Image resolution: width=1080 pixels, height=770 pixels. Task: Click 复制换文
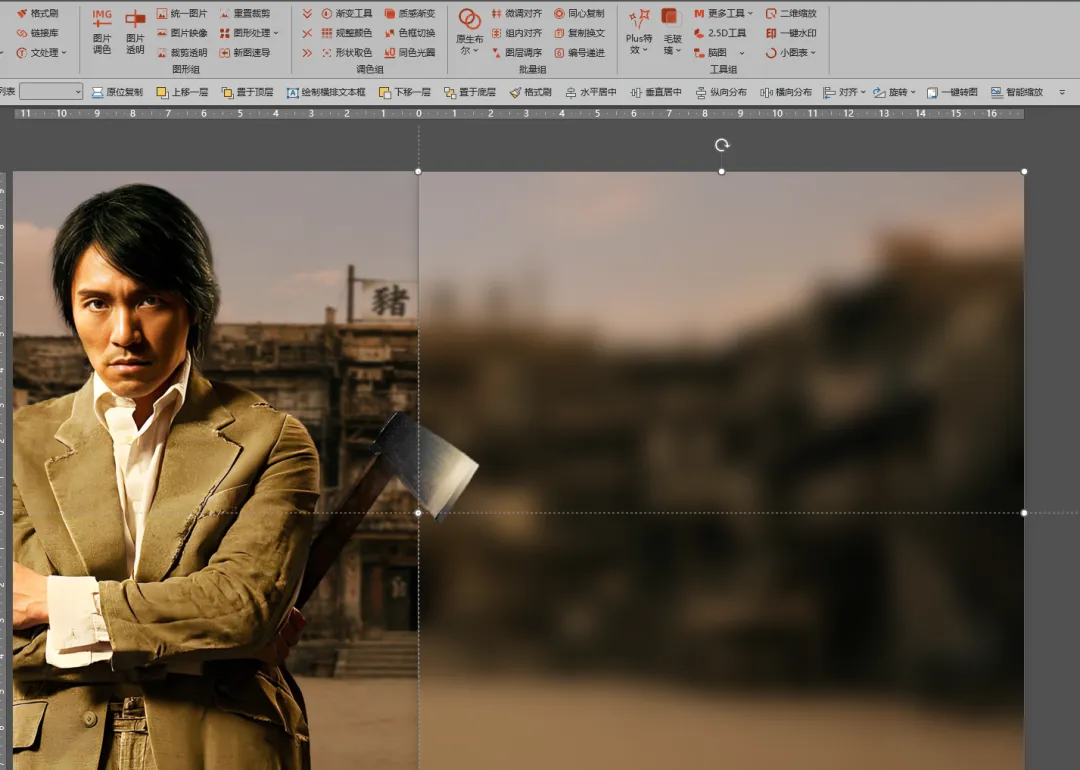coord(579,32)
